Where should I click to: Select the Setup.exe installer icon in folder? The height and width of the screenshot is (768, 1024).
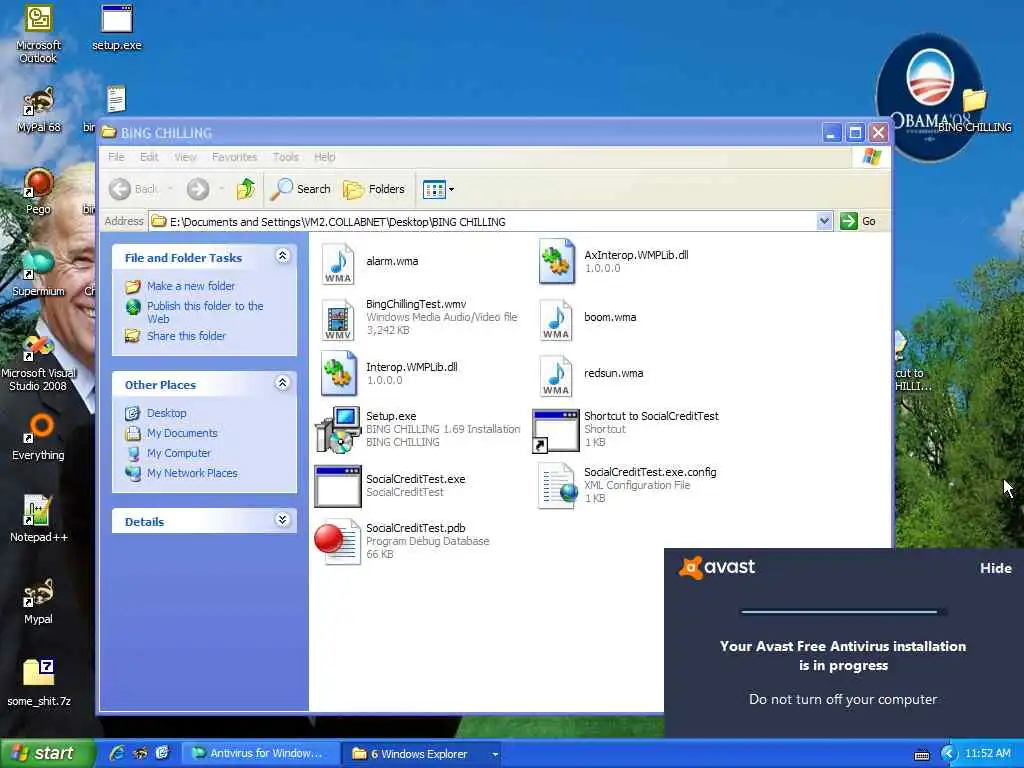338,429
